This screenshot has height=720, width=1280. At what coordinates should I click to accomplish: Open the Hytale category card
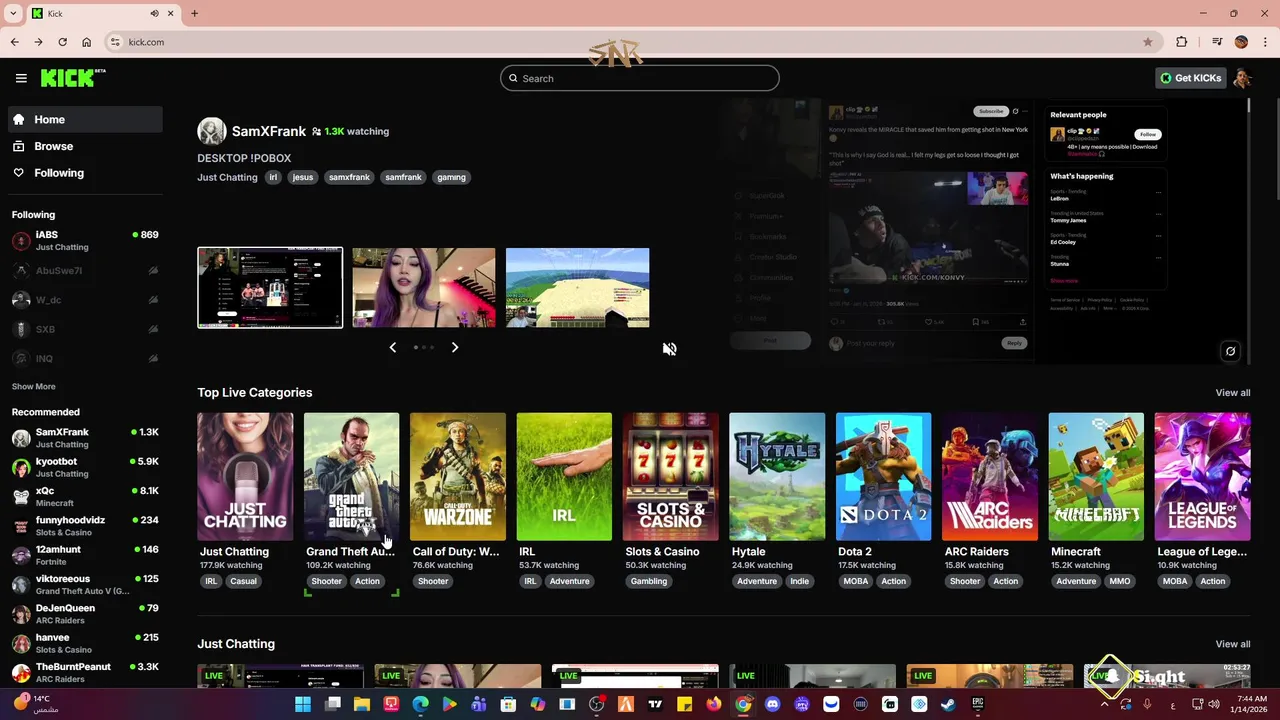[x=777, y=477]
